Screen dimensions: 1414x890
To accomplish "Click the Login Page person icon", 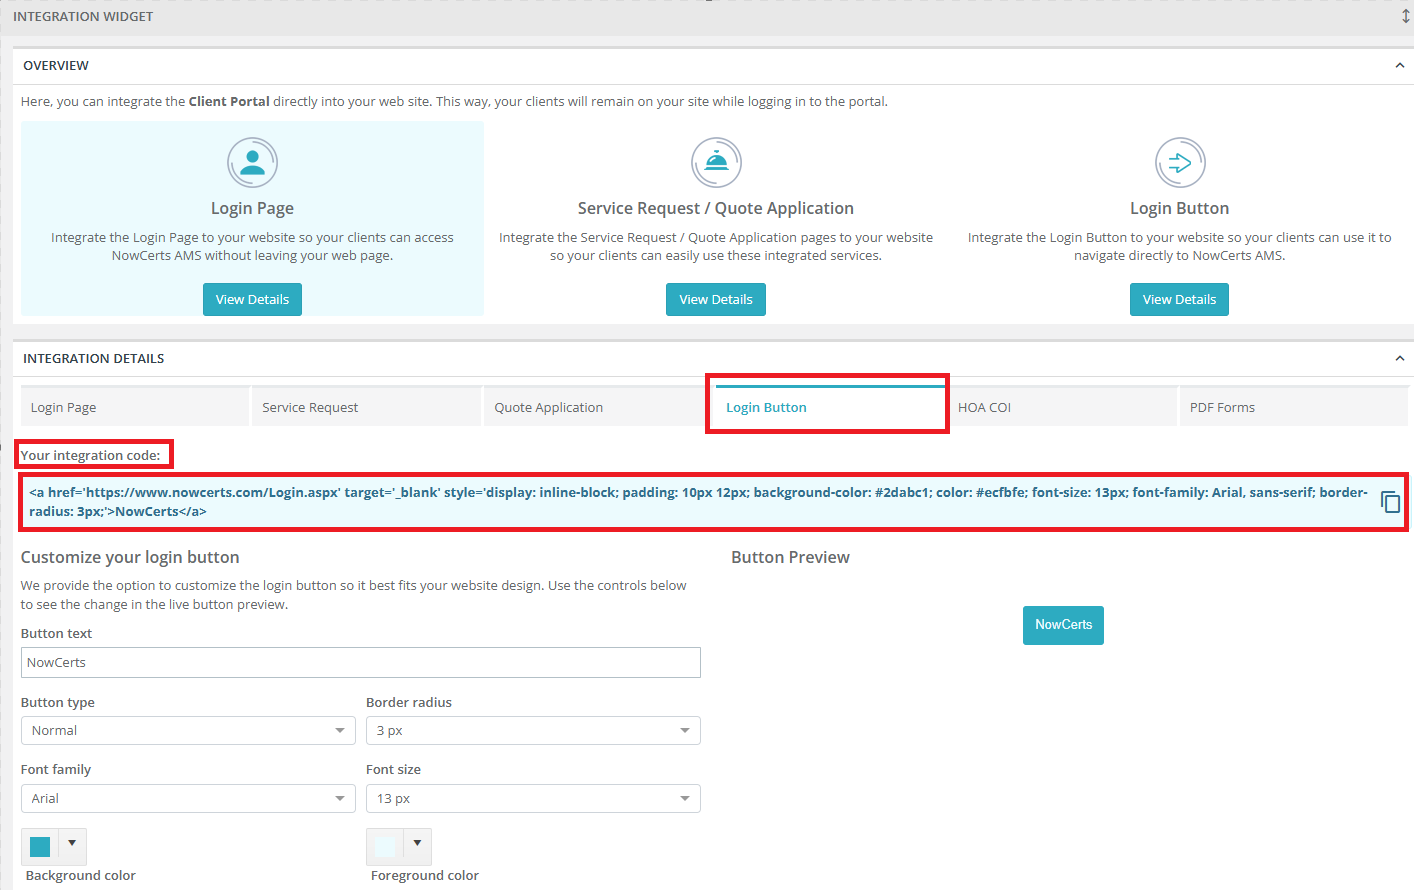I will tap(252, 162).
